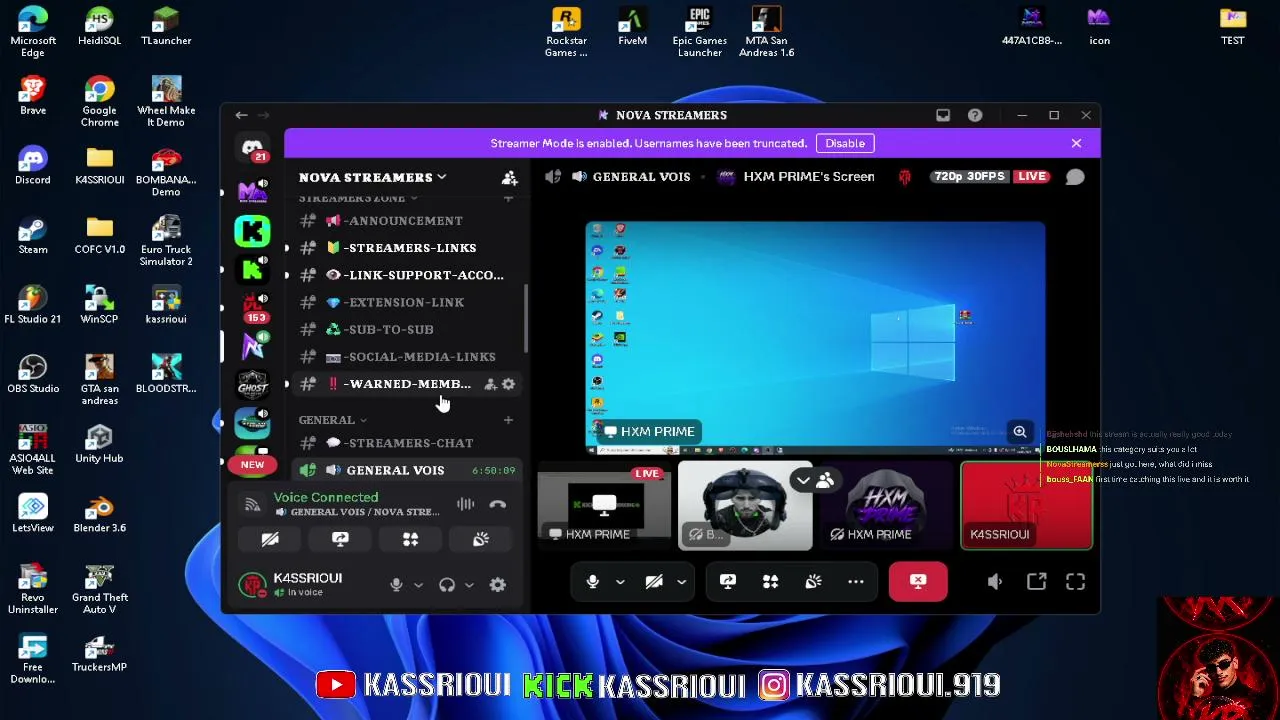Stop watching with the red stream button
The height and width of the screenshot is (720, 1280).
pos(918,581)
